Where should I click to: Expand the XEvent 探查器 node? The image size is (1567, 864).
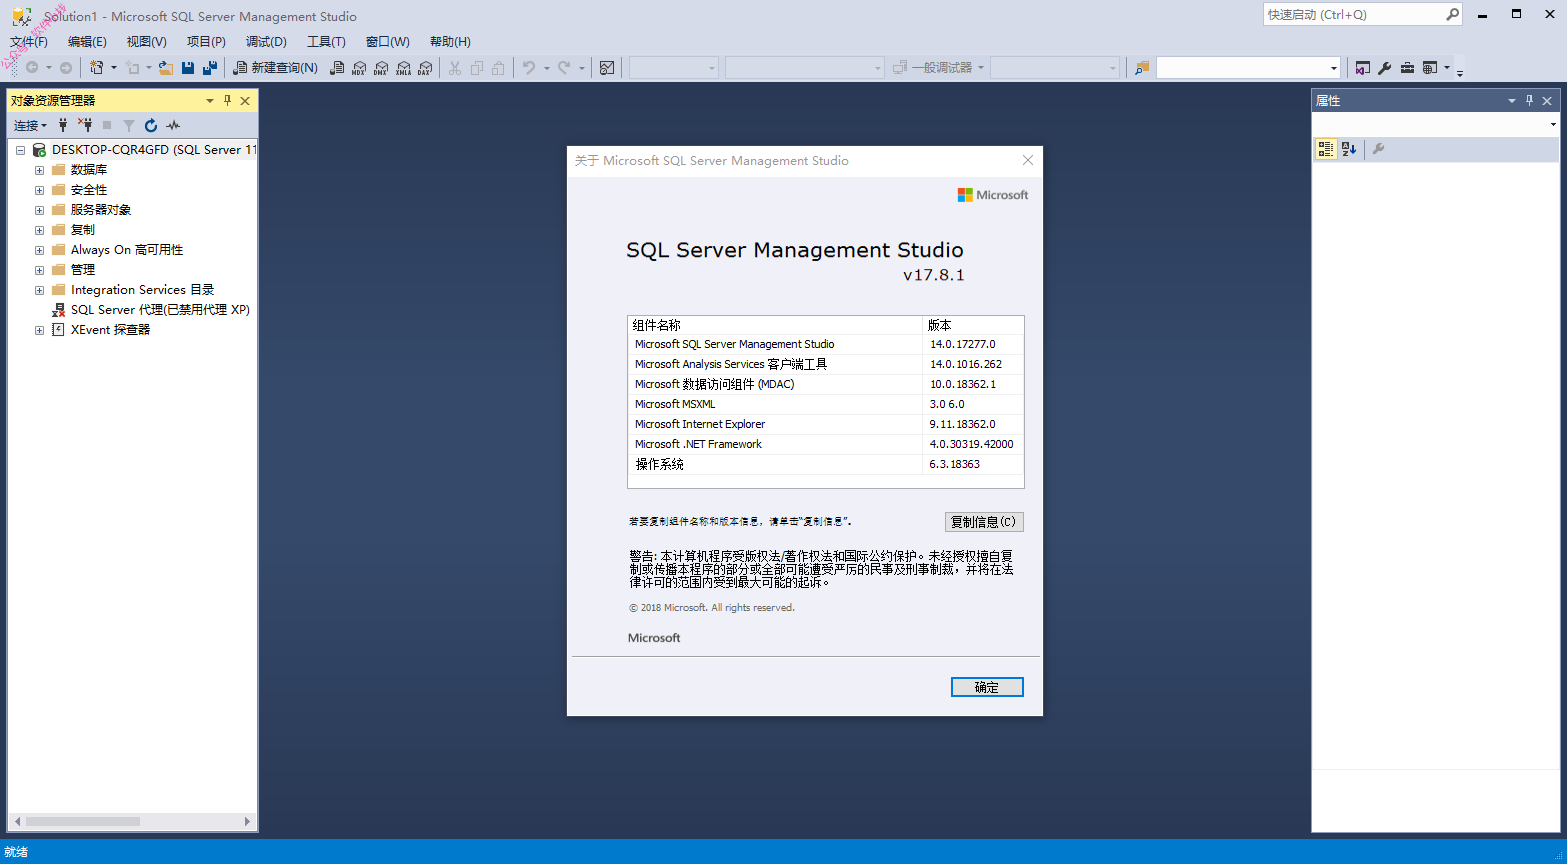39,330
